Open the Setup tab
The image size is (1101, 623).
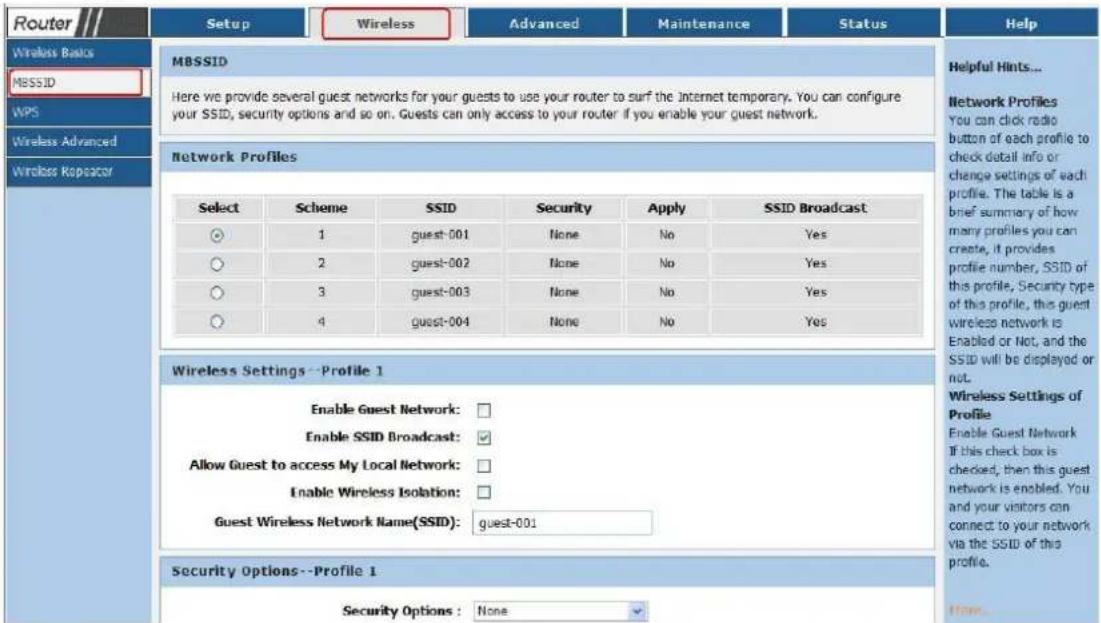click(228, 23)
